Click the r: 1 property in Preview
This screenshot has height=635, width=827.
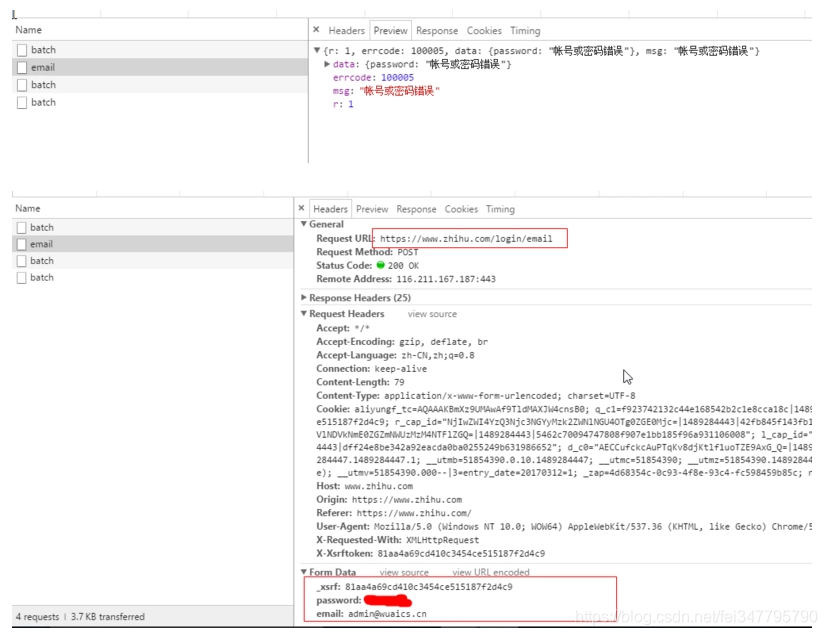[343, 104]
